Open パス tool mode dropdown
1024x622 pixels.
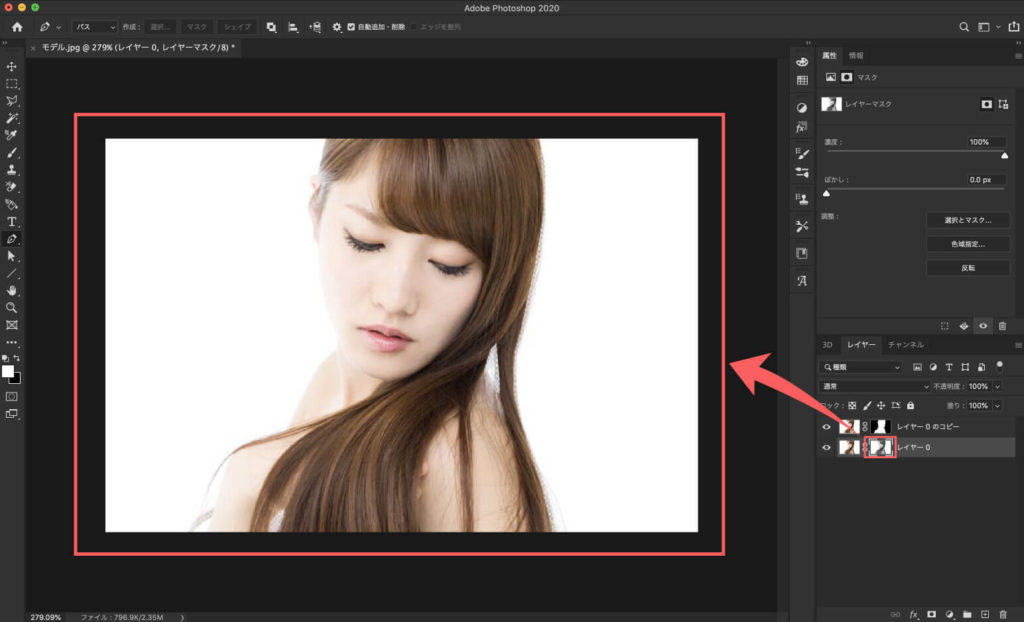click(x=94, y=27)
